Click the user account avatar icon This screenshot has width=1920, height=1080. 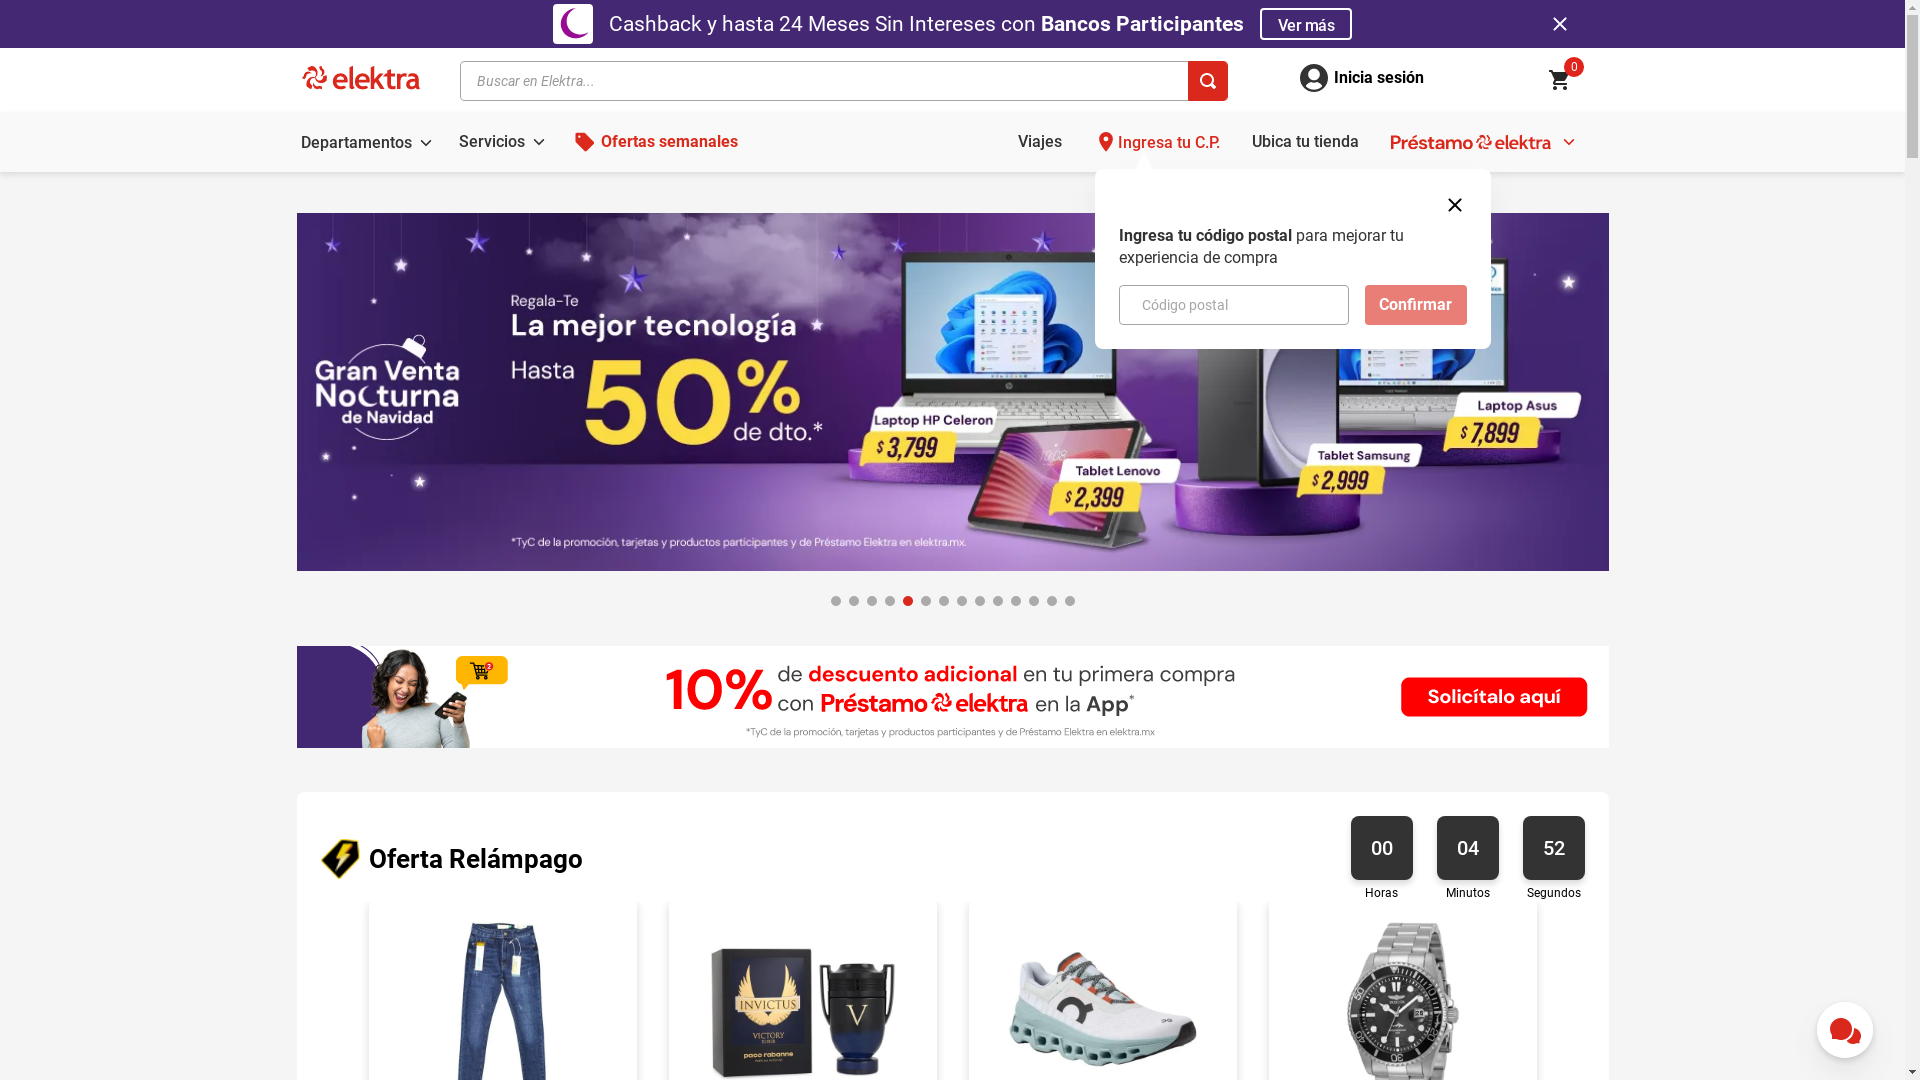pyautogui.click(x=1313, y=78)
